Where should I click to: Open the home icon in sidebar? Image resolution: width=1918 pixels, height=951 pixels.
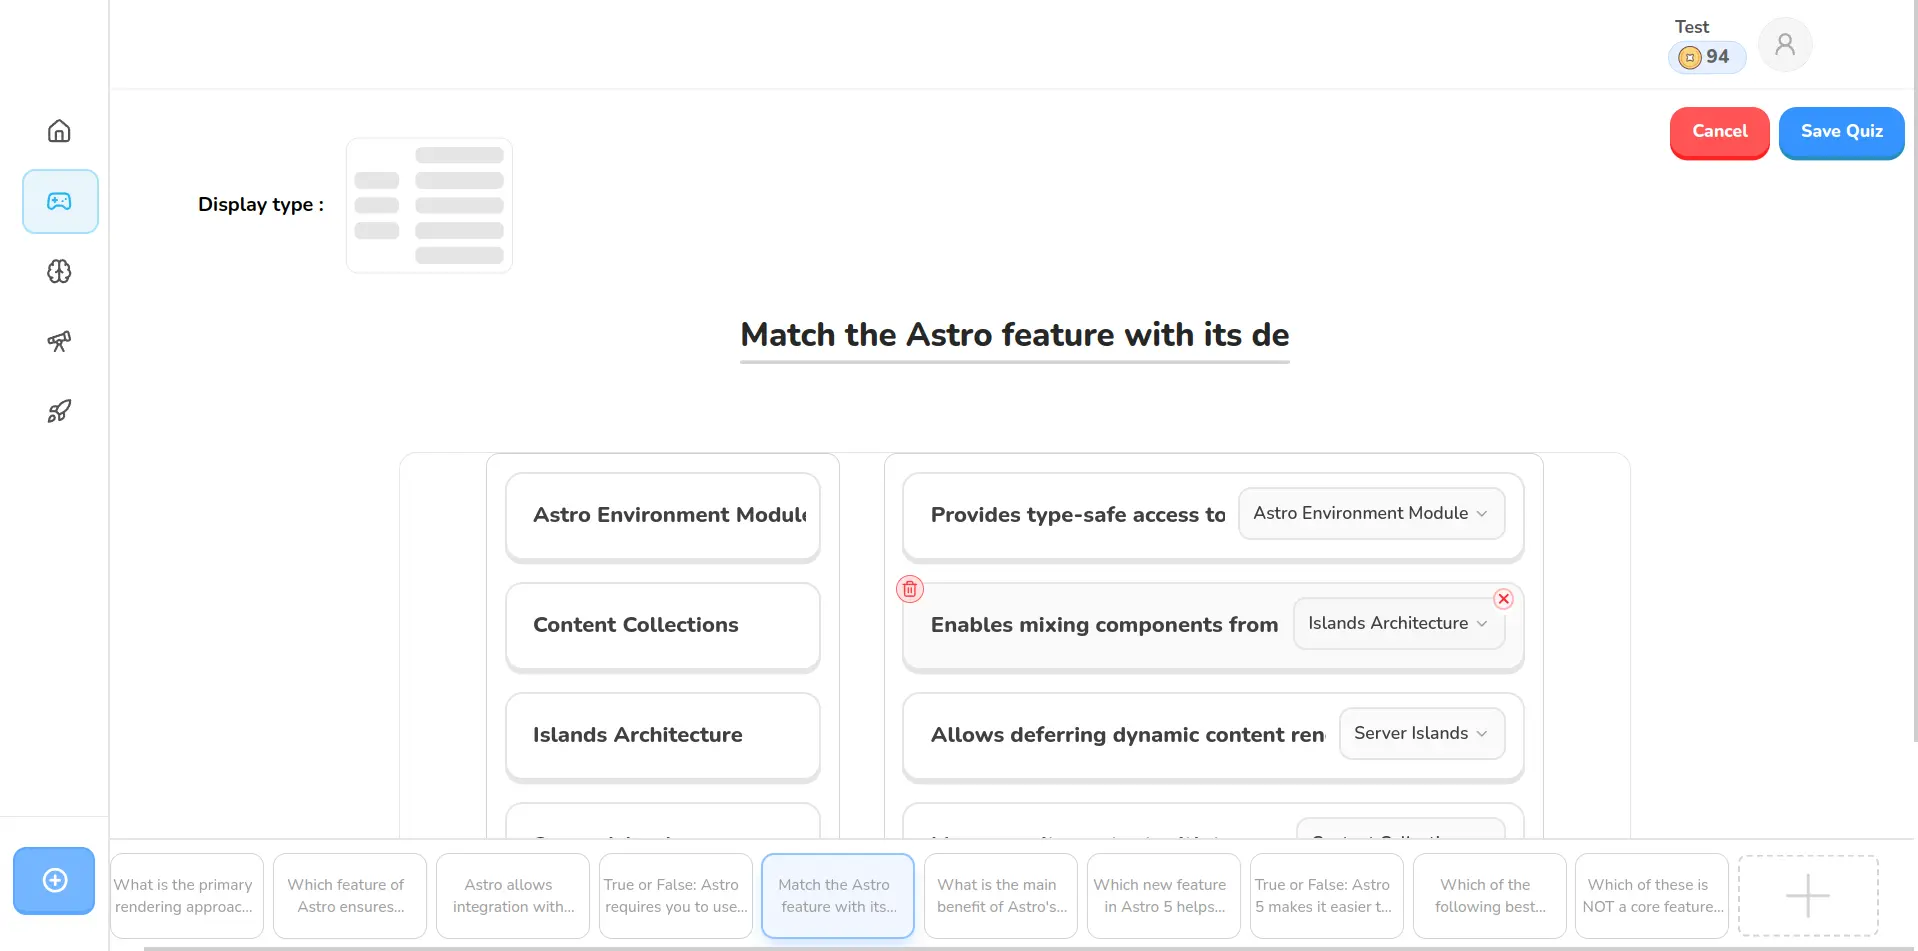[59, 131]
